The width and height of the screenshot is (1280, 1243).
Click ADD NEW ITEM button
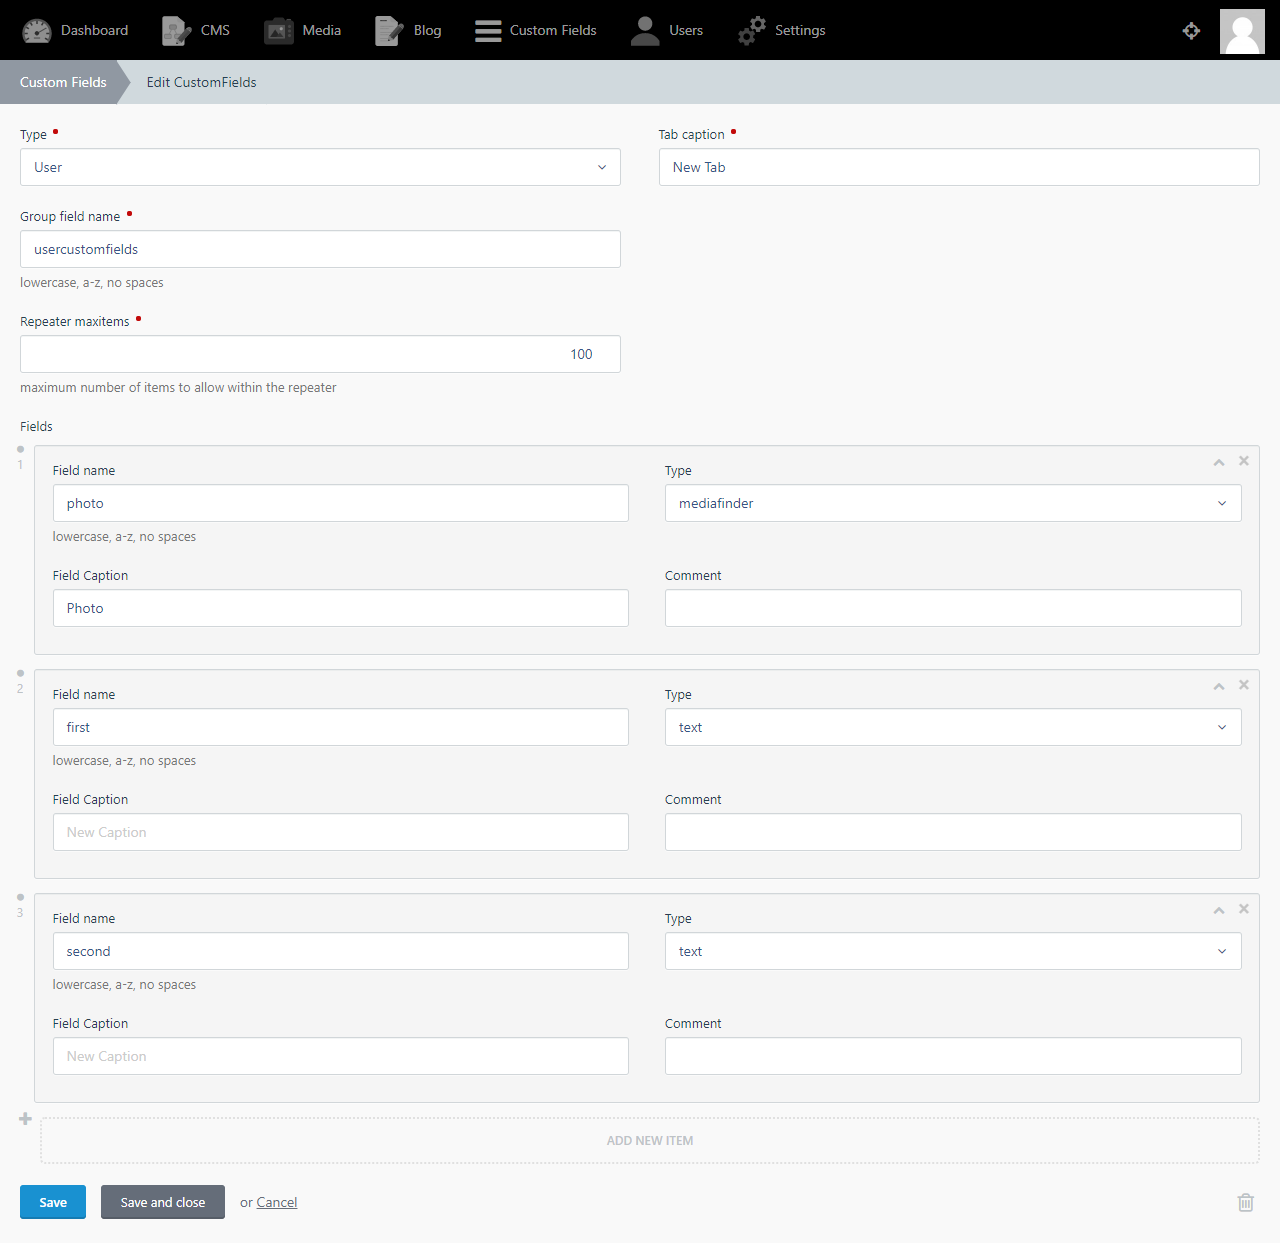pos(650,1140)
